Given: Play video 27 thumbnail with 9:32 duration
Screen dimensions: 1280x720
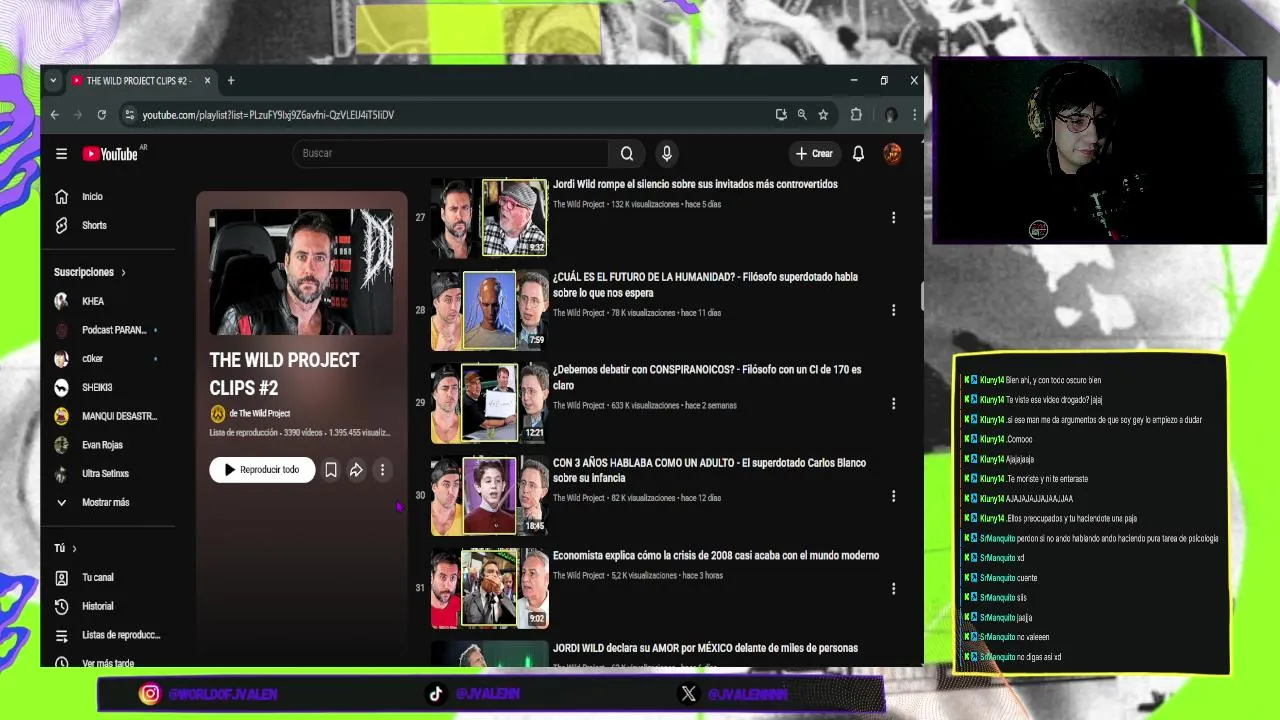Looking at the screenshot, I should pyautogui.click(x=490, y=218).
